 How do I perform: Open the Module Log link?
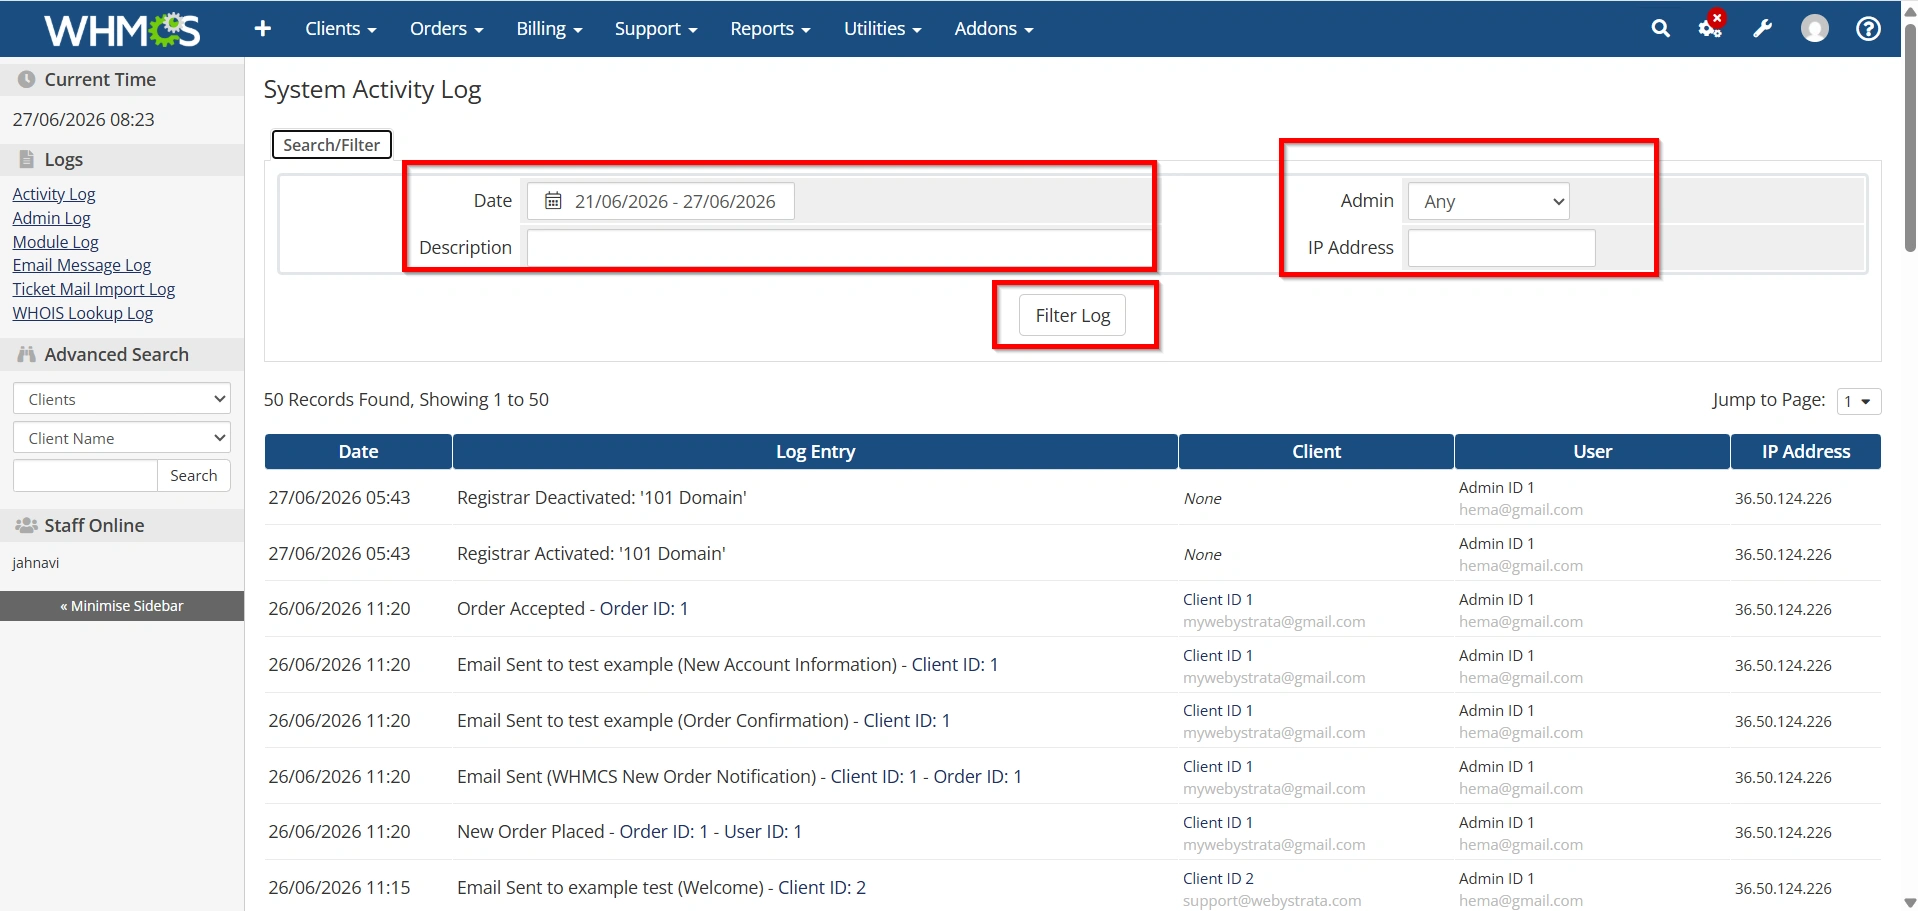[55, 242]
